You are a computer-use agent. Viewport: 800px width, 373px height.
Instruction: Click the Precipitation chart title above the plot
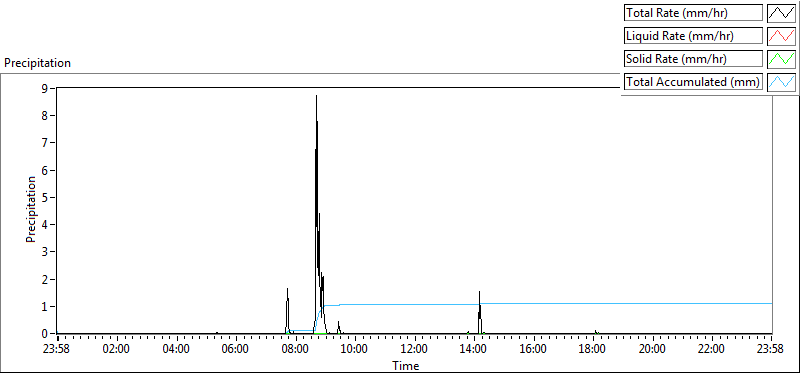tap(37, 63)
